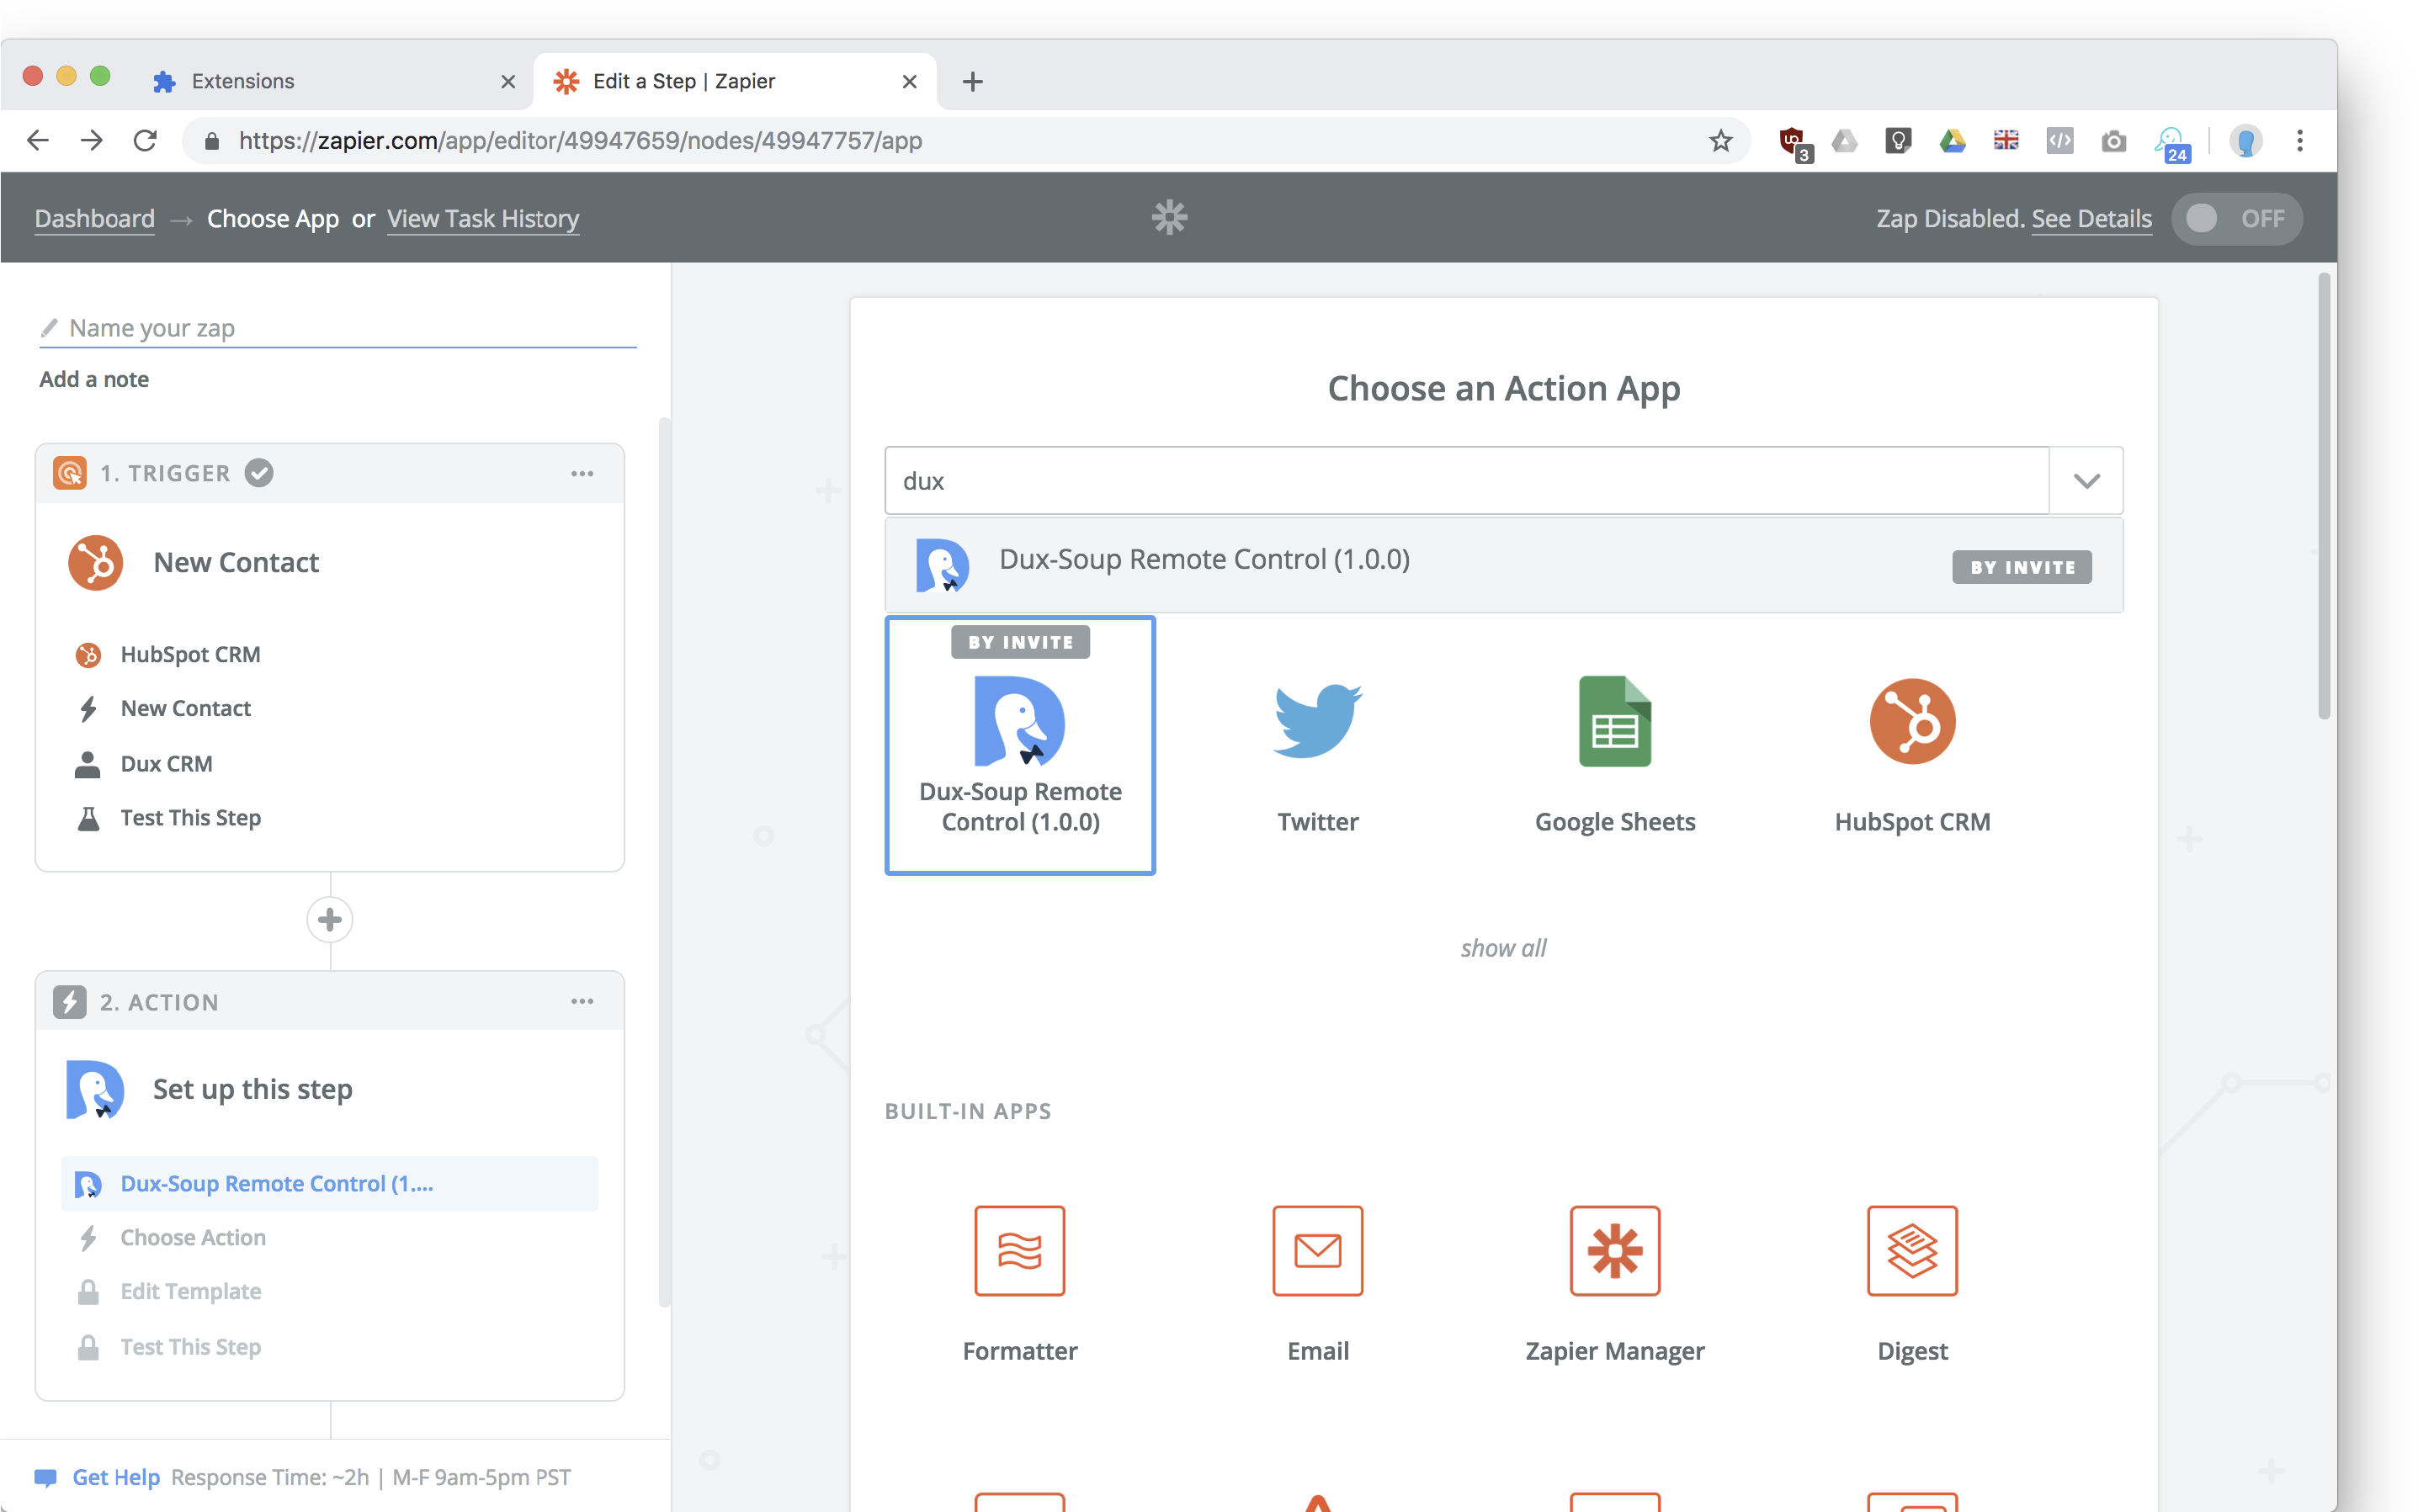Click the add step plus button
The height and width of the screenshot is (1512, 2418).
(x=330, y=920)
